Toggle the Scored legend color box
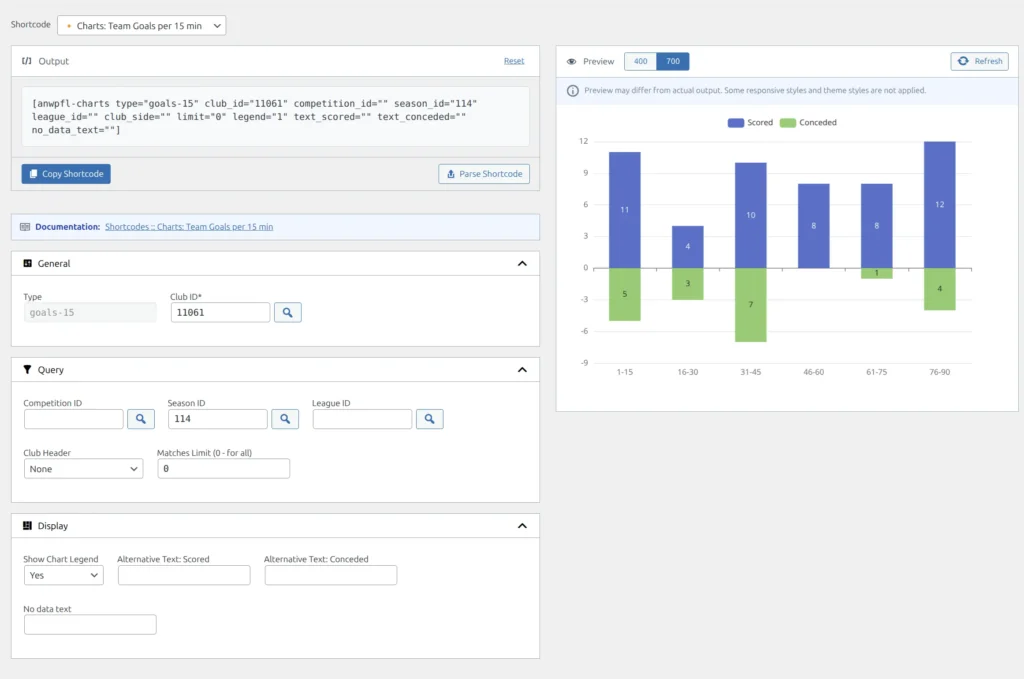1024x679 pixels. [x=735, y=123]
